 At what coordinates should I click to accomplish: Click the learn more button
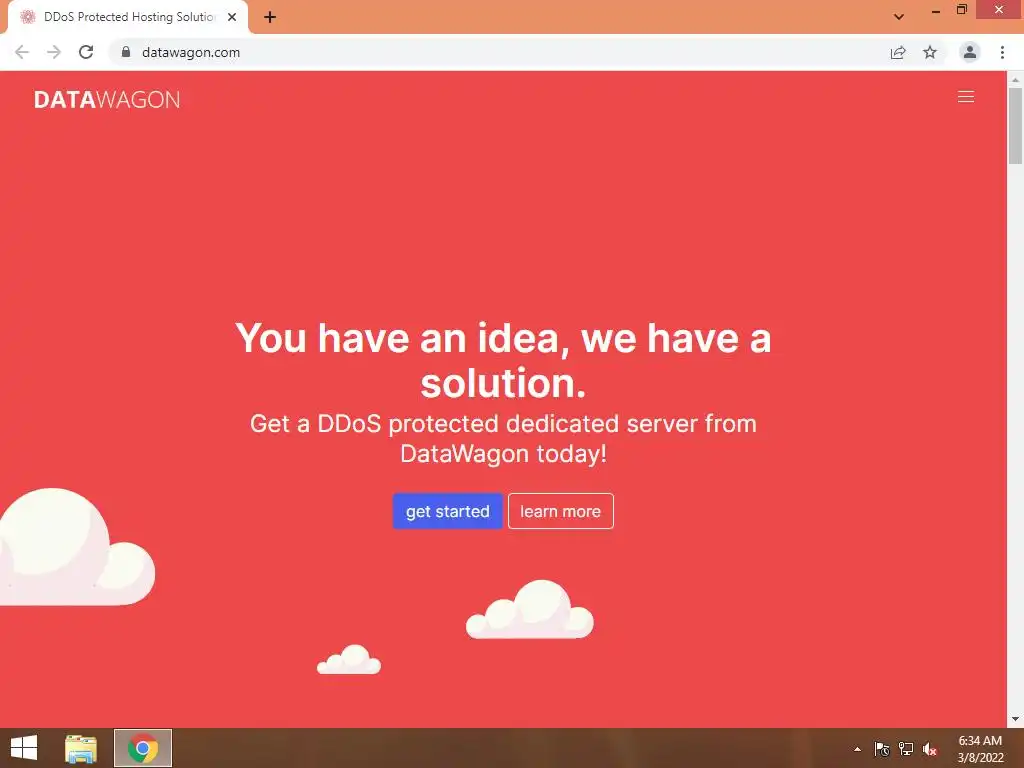560,511
